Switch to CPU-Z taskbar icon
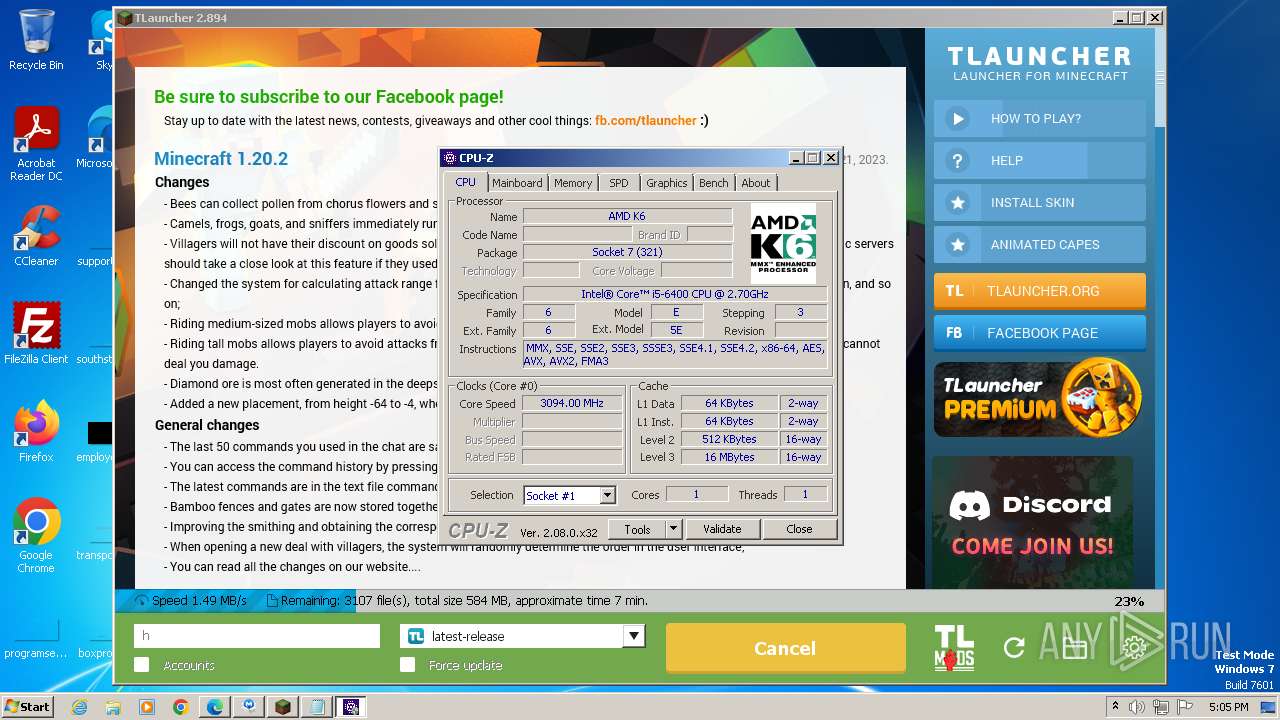Screen dimensions: 1280x720 350,707
